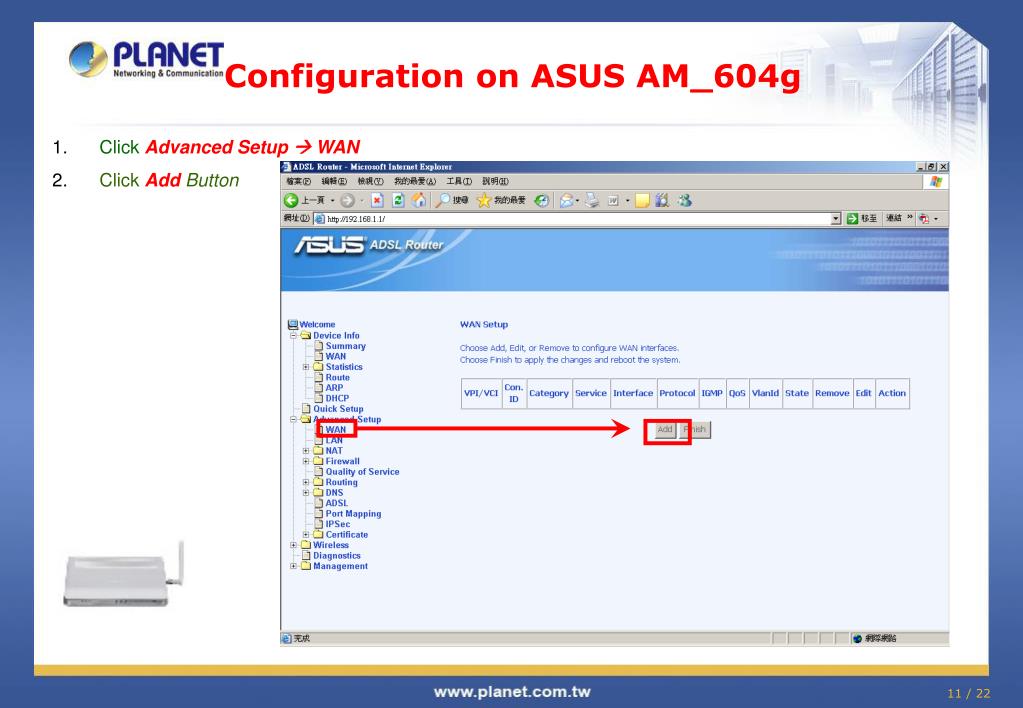The width and height of the screenshot is (1023, 708).
Task: Open the 檔案(F) File menu
Action: 298,181
